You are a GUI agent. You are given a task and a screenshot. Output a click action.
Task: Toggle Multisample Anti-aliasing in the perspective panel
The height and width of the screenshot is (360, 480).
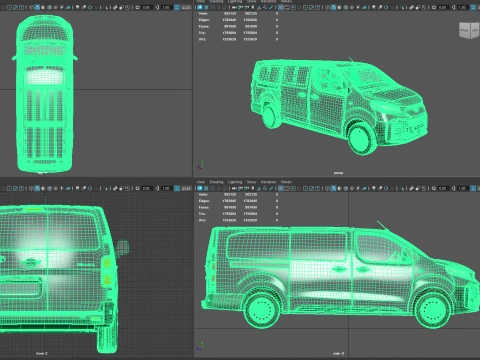[386, 7]
